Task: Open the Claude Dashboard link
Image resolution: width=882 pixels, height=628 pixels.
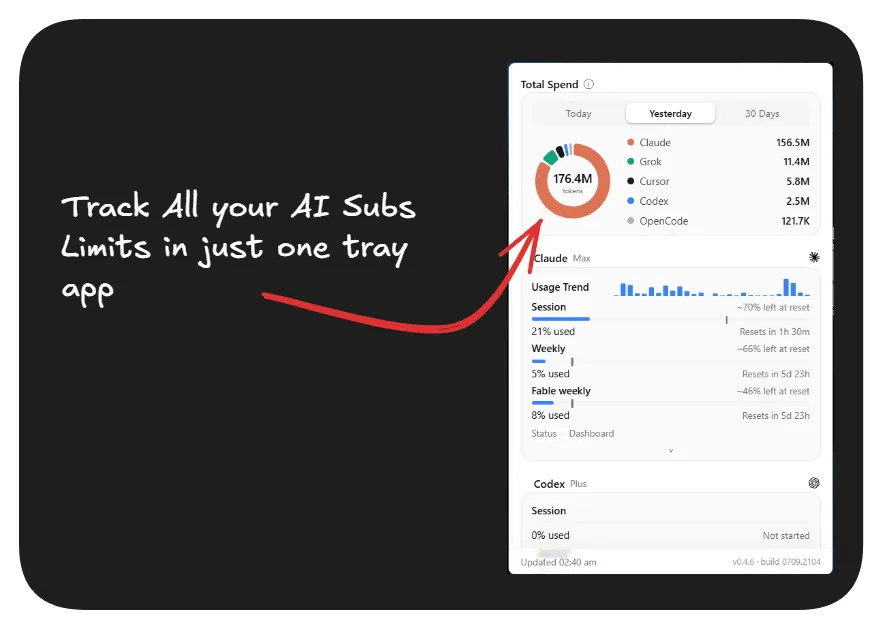Action: 591,434
